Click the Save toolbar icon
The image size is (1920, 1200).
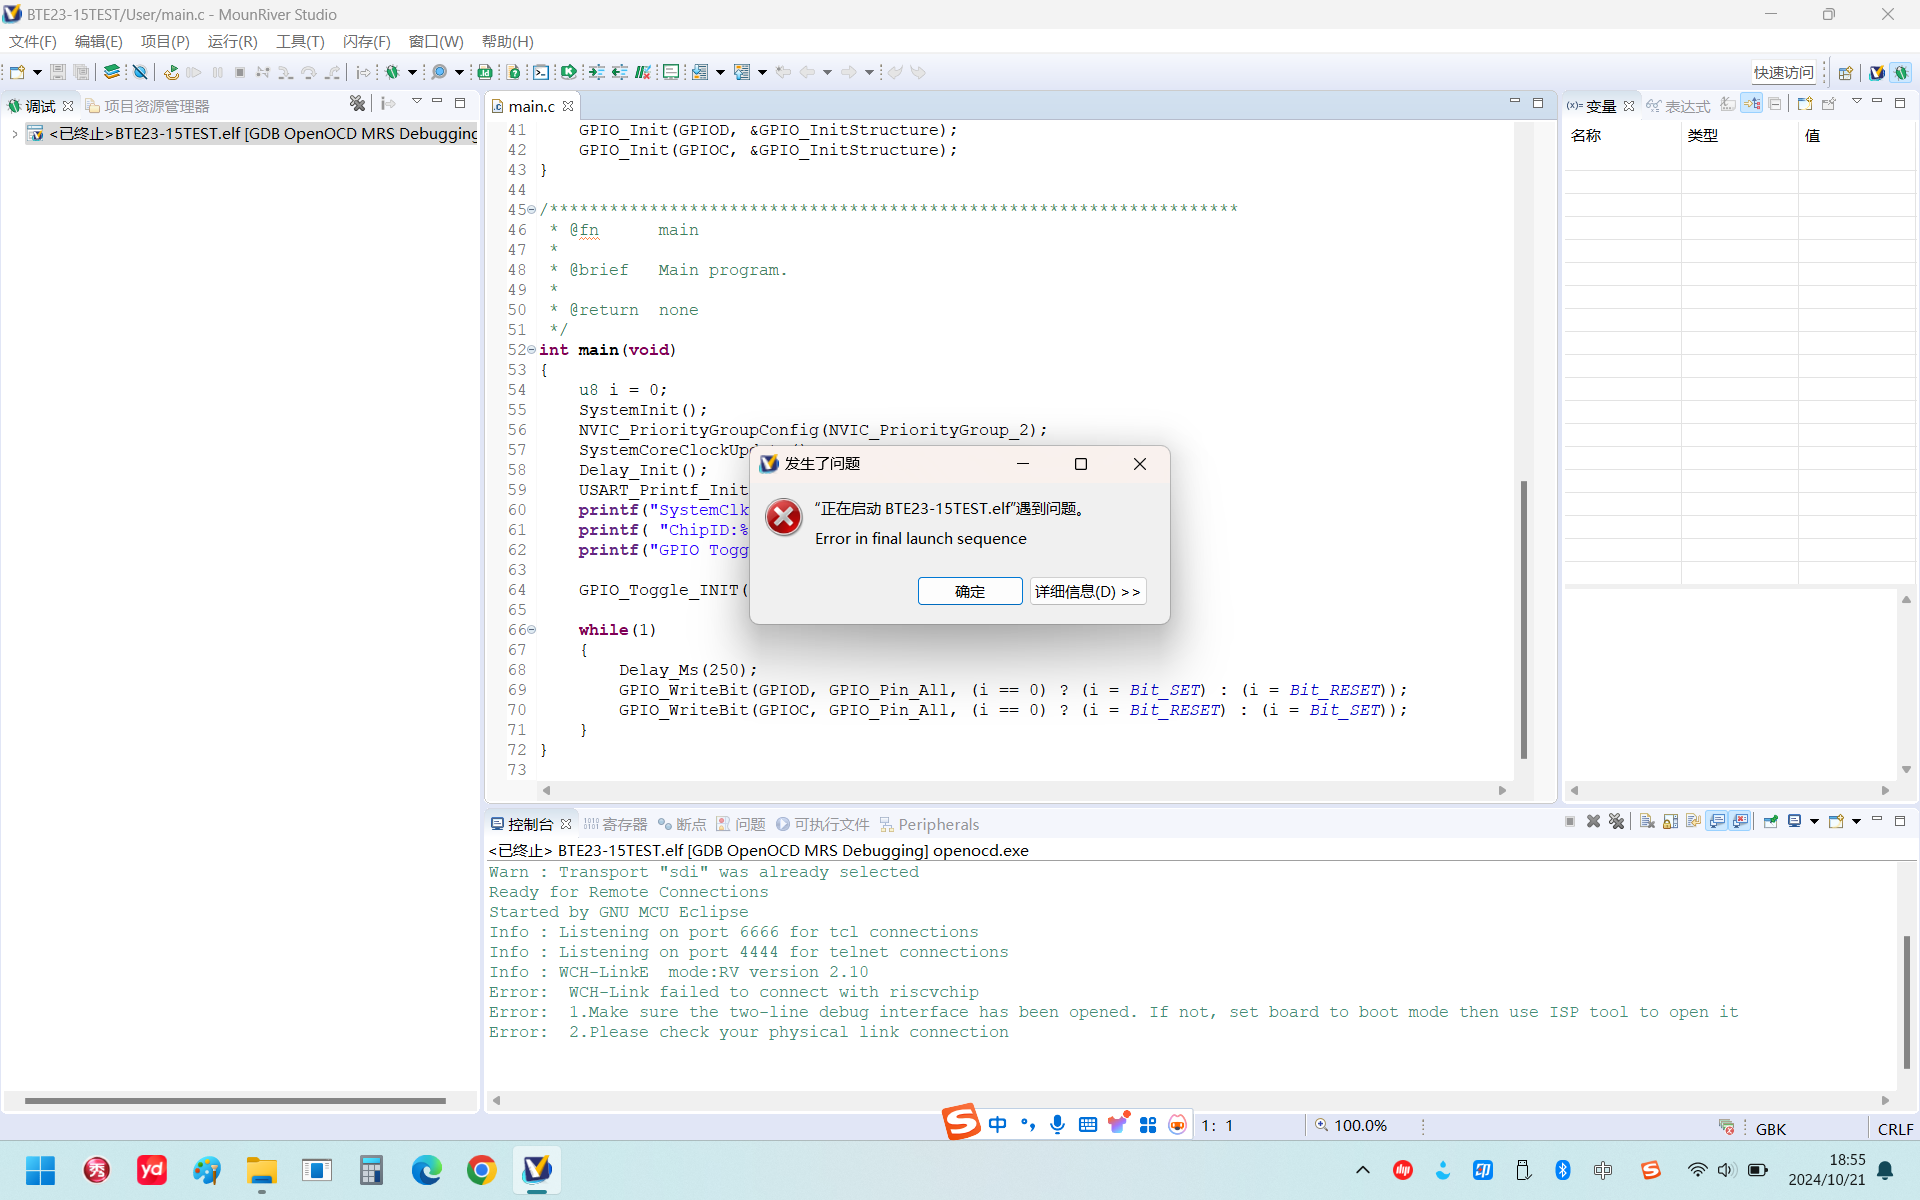(x=58, y=72)
